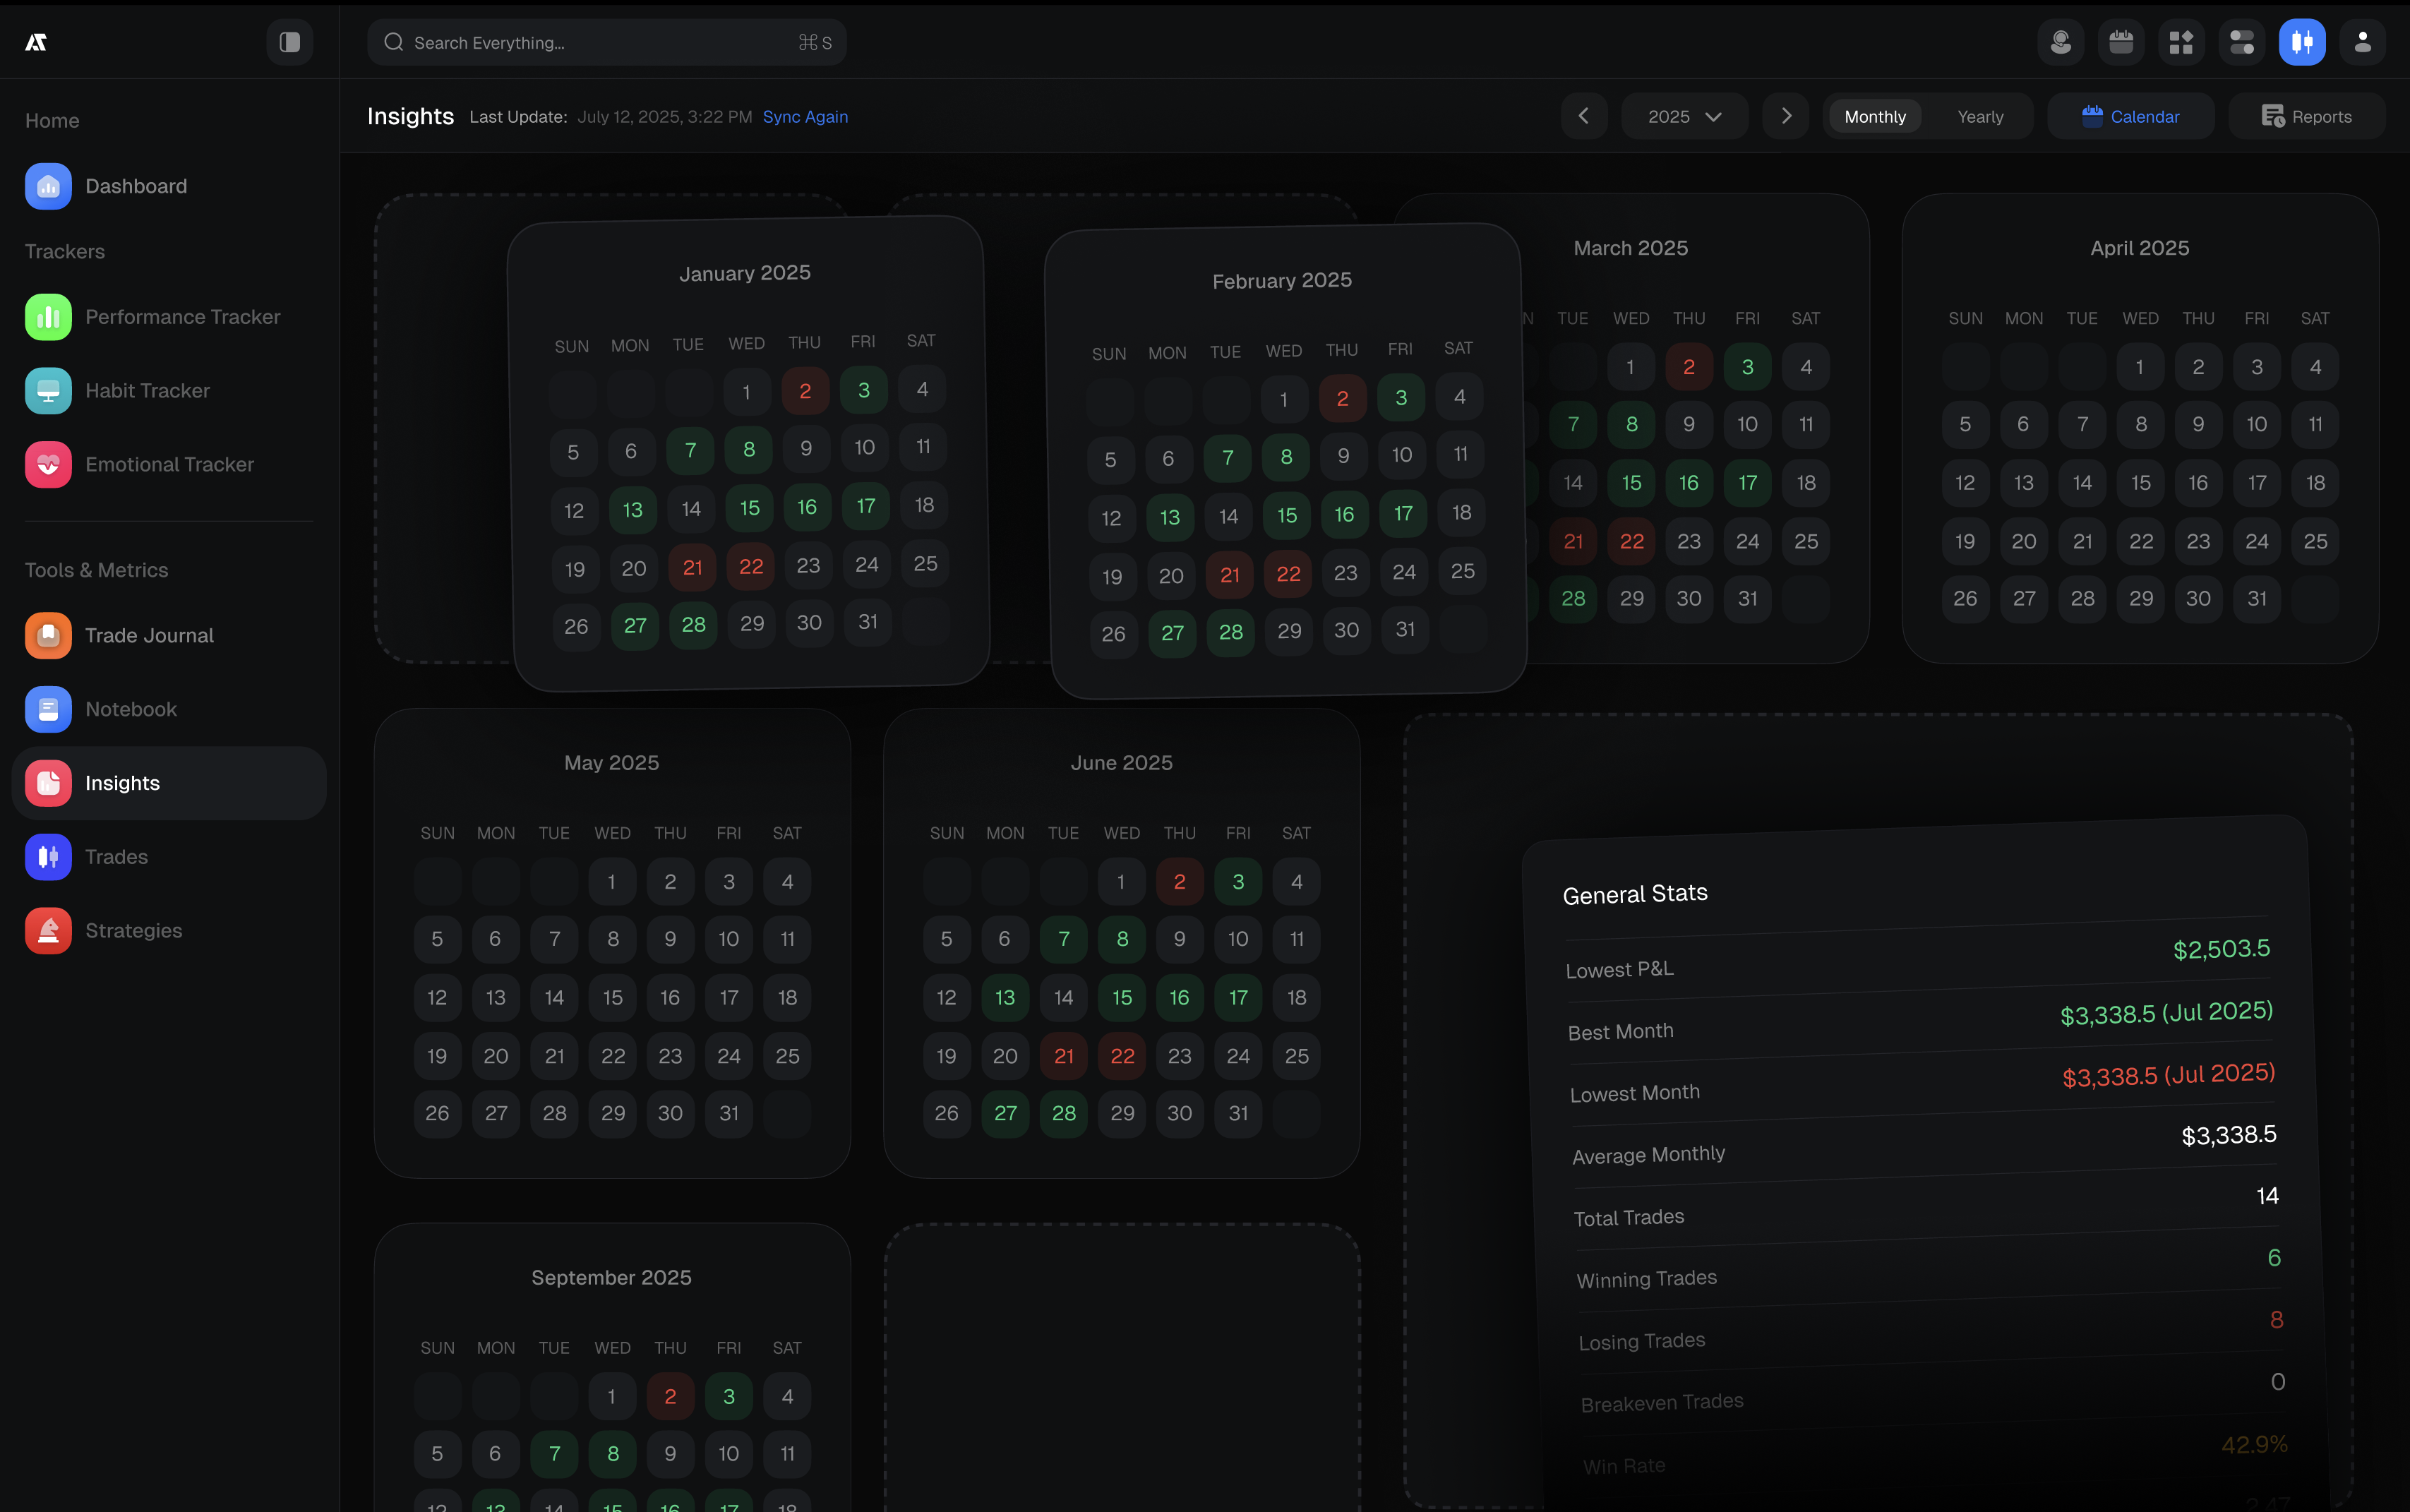2410x1512 pixels.
Task: Open the toggle switches settings icon
Action: [2241, 42]
